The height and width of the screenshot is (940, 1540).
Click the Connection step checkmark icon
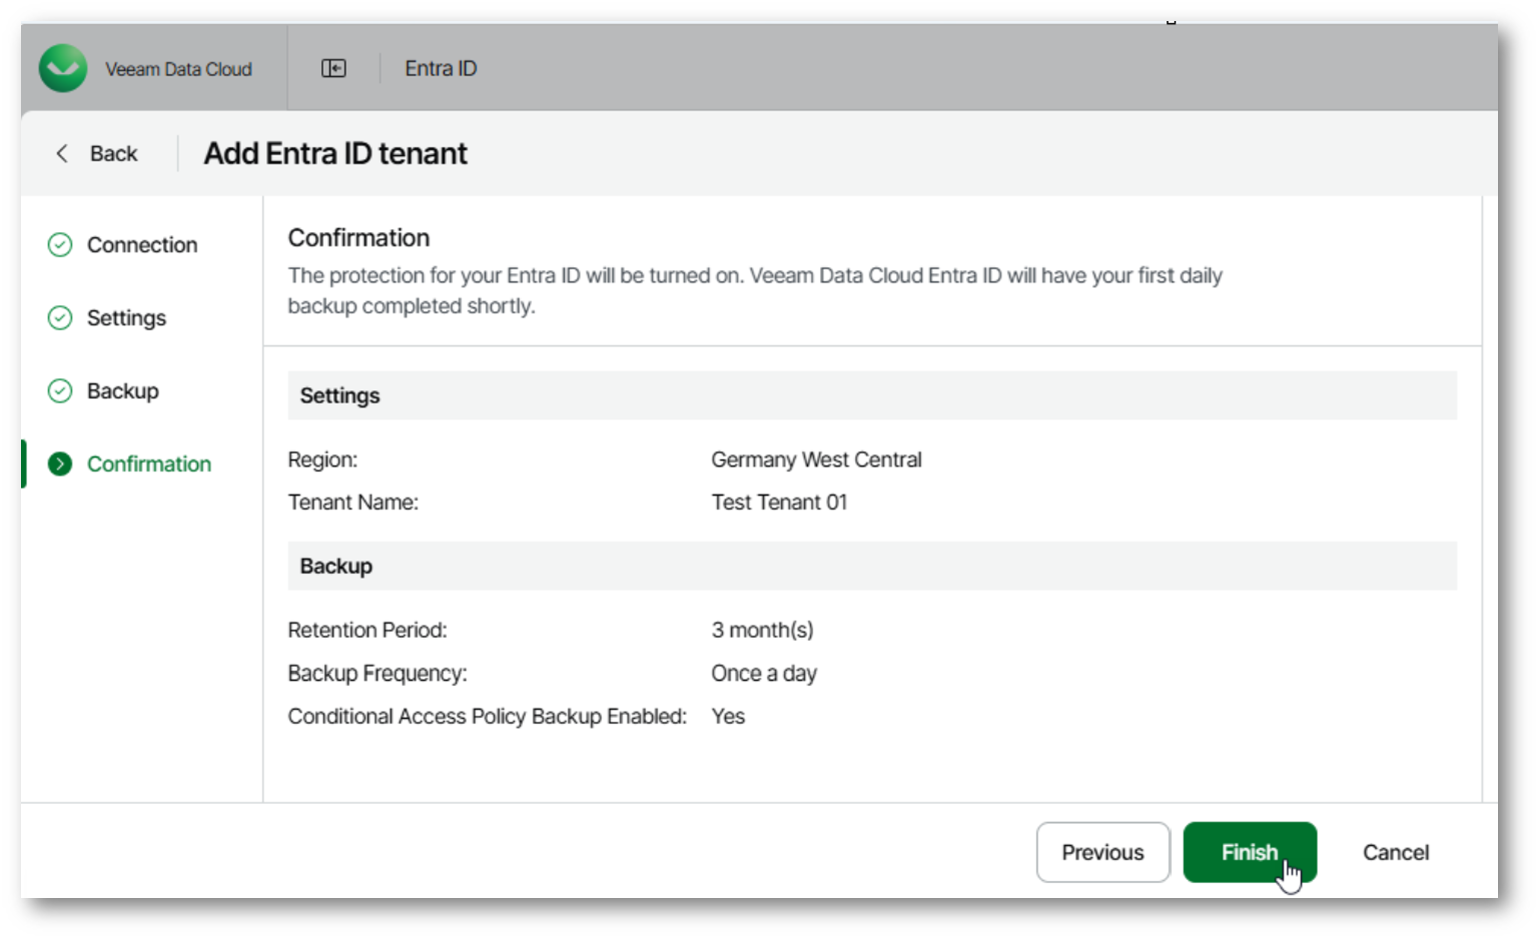pyautogui.click(x=60, y=245)
